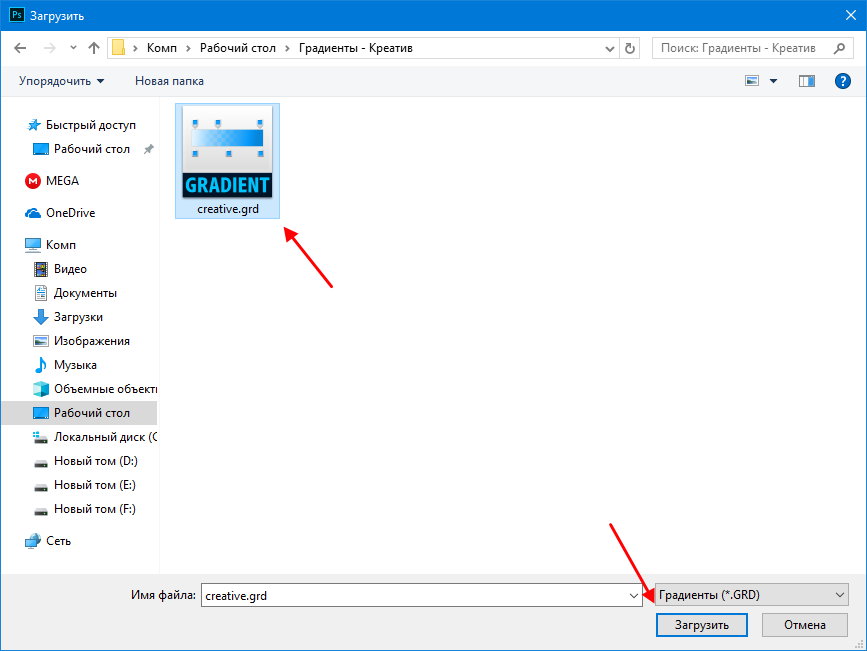Open the Музыка folder
Image resolution: width=867 pixels, height=651 pixels.
(65, 365)
